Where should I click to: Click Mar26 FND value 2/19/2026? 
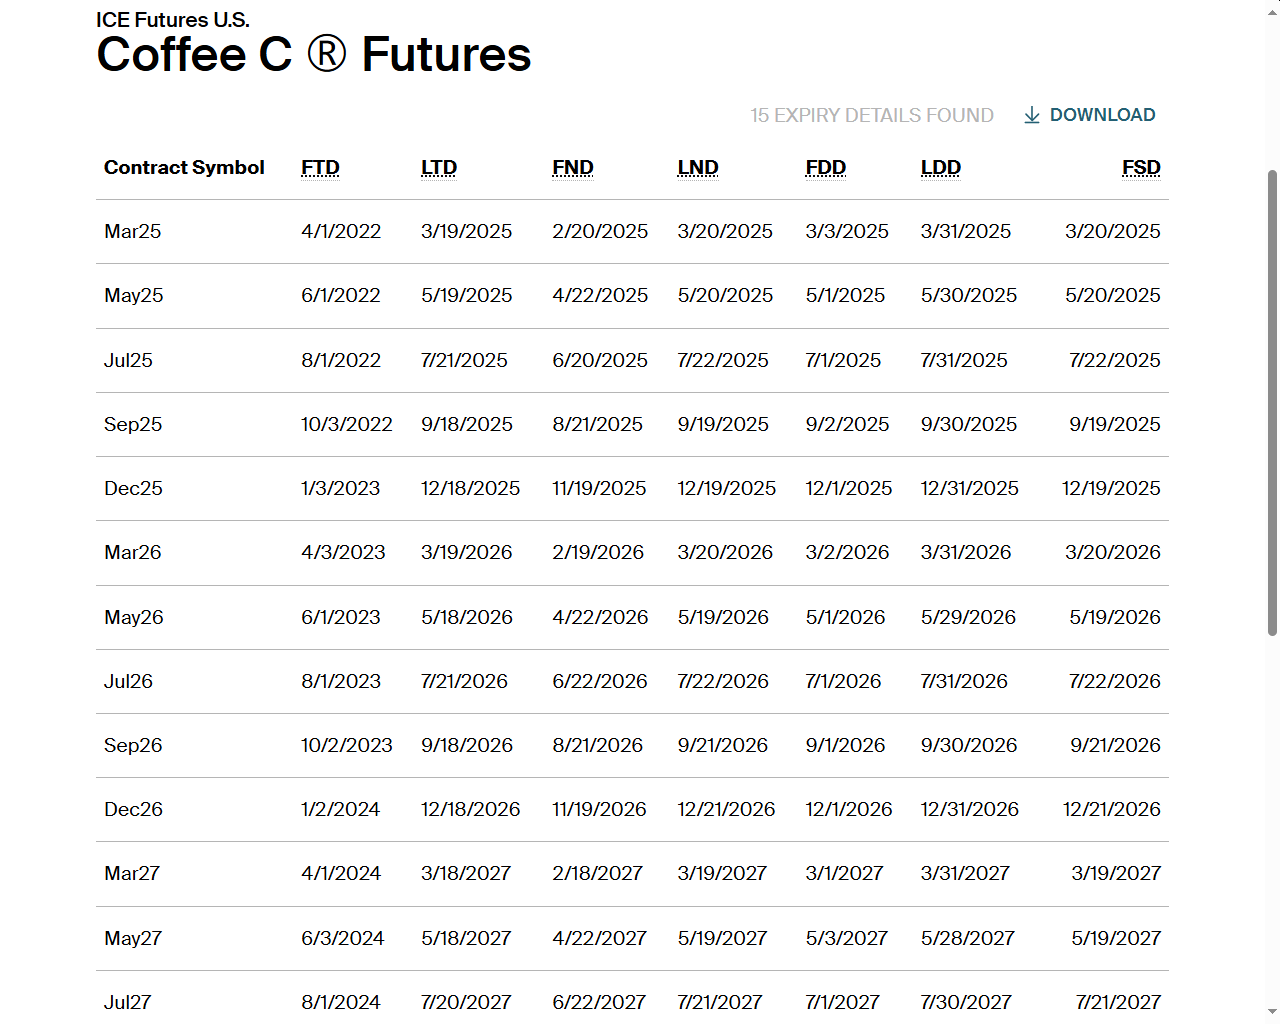tap(598, 552)
